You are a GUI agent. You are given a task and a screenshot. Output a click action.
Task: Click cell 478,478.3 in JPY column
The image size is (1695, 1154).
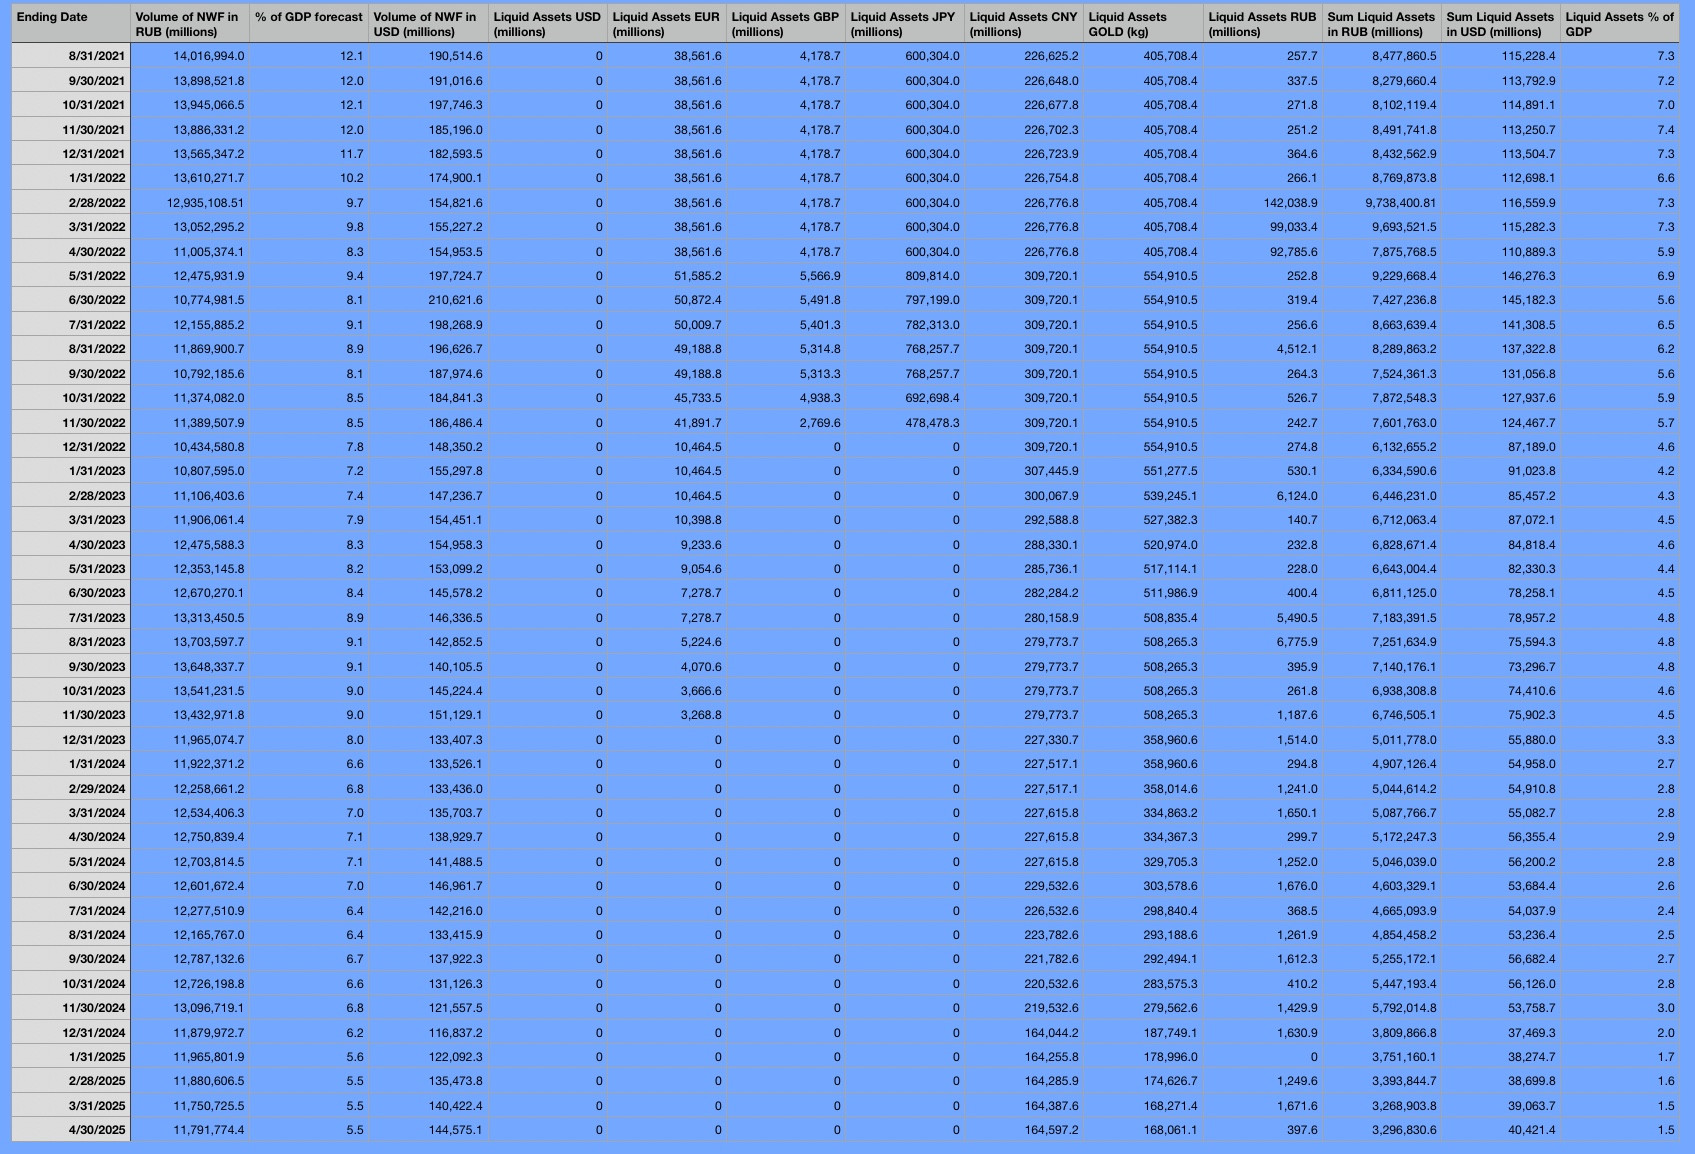point(905,422)
